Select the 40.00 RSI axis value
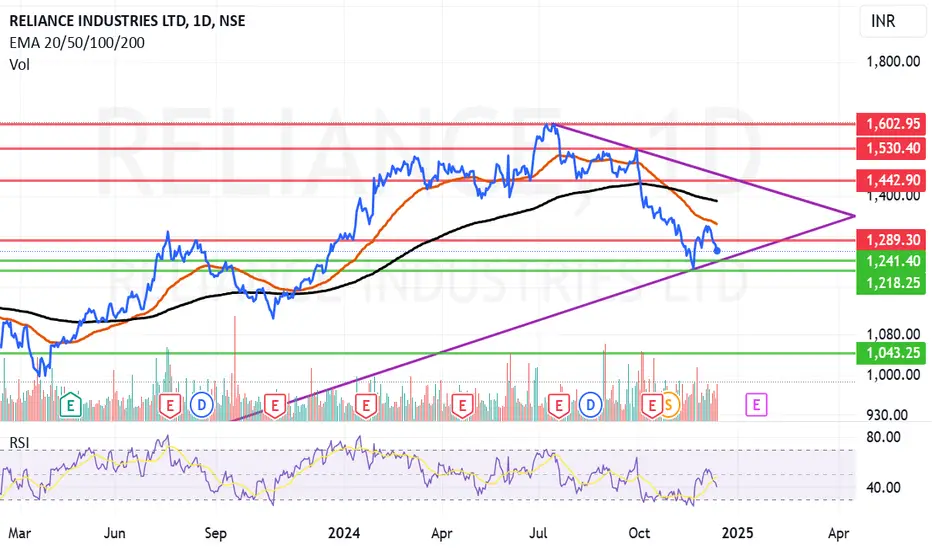The image size is (932, 550). [883, 488]
